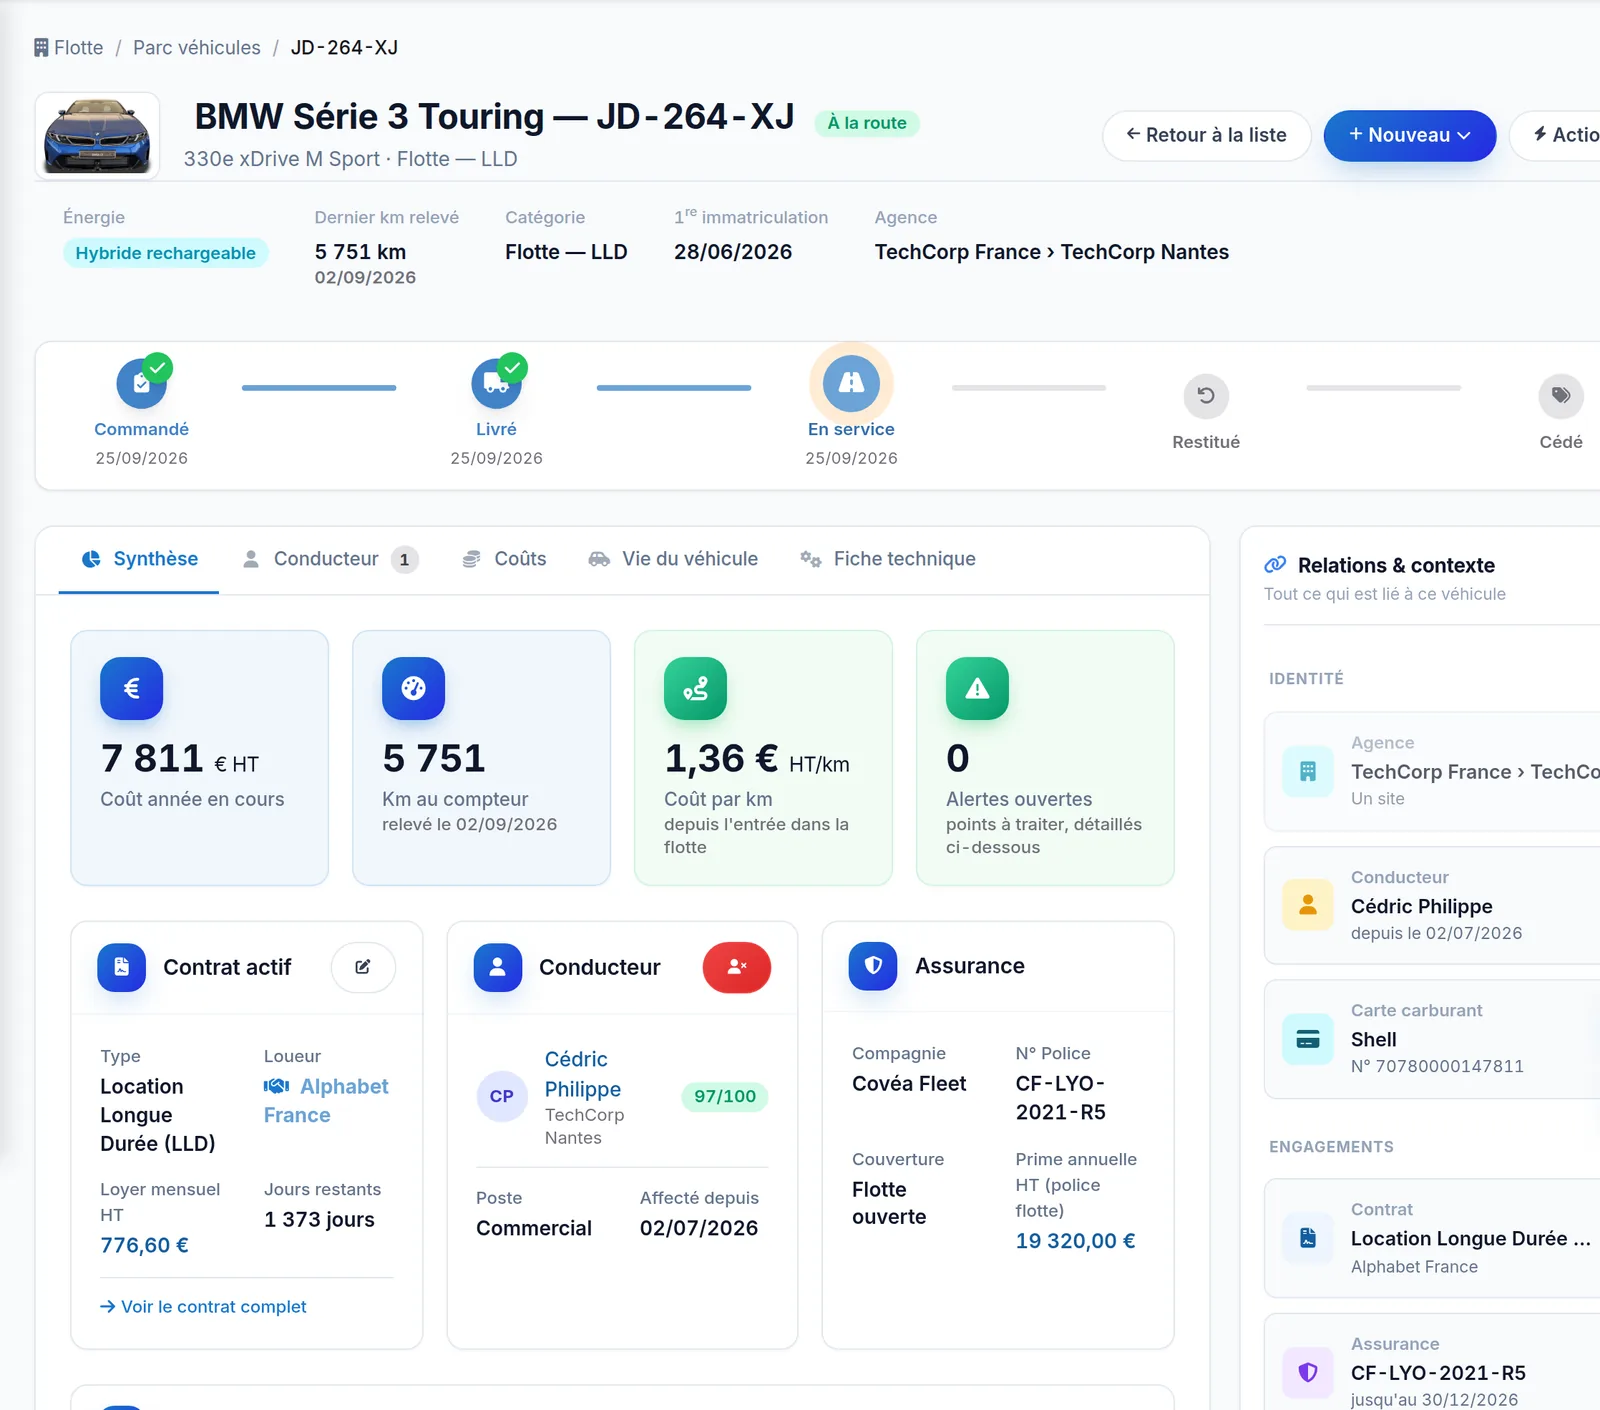Select the En service road icon

[851, 383]
